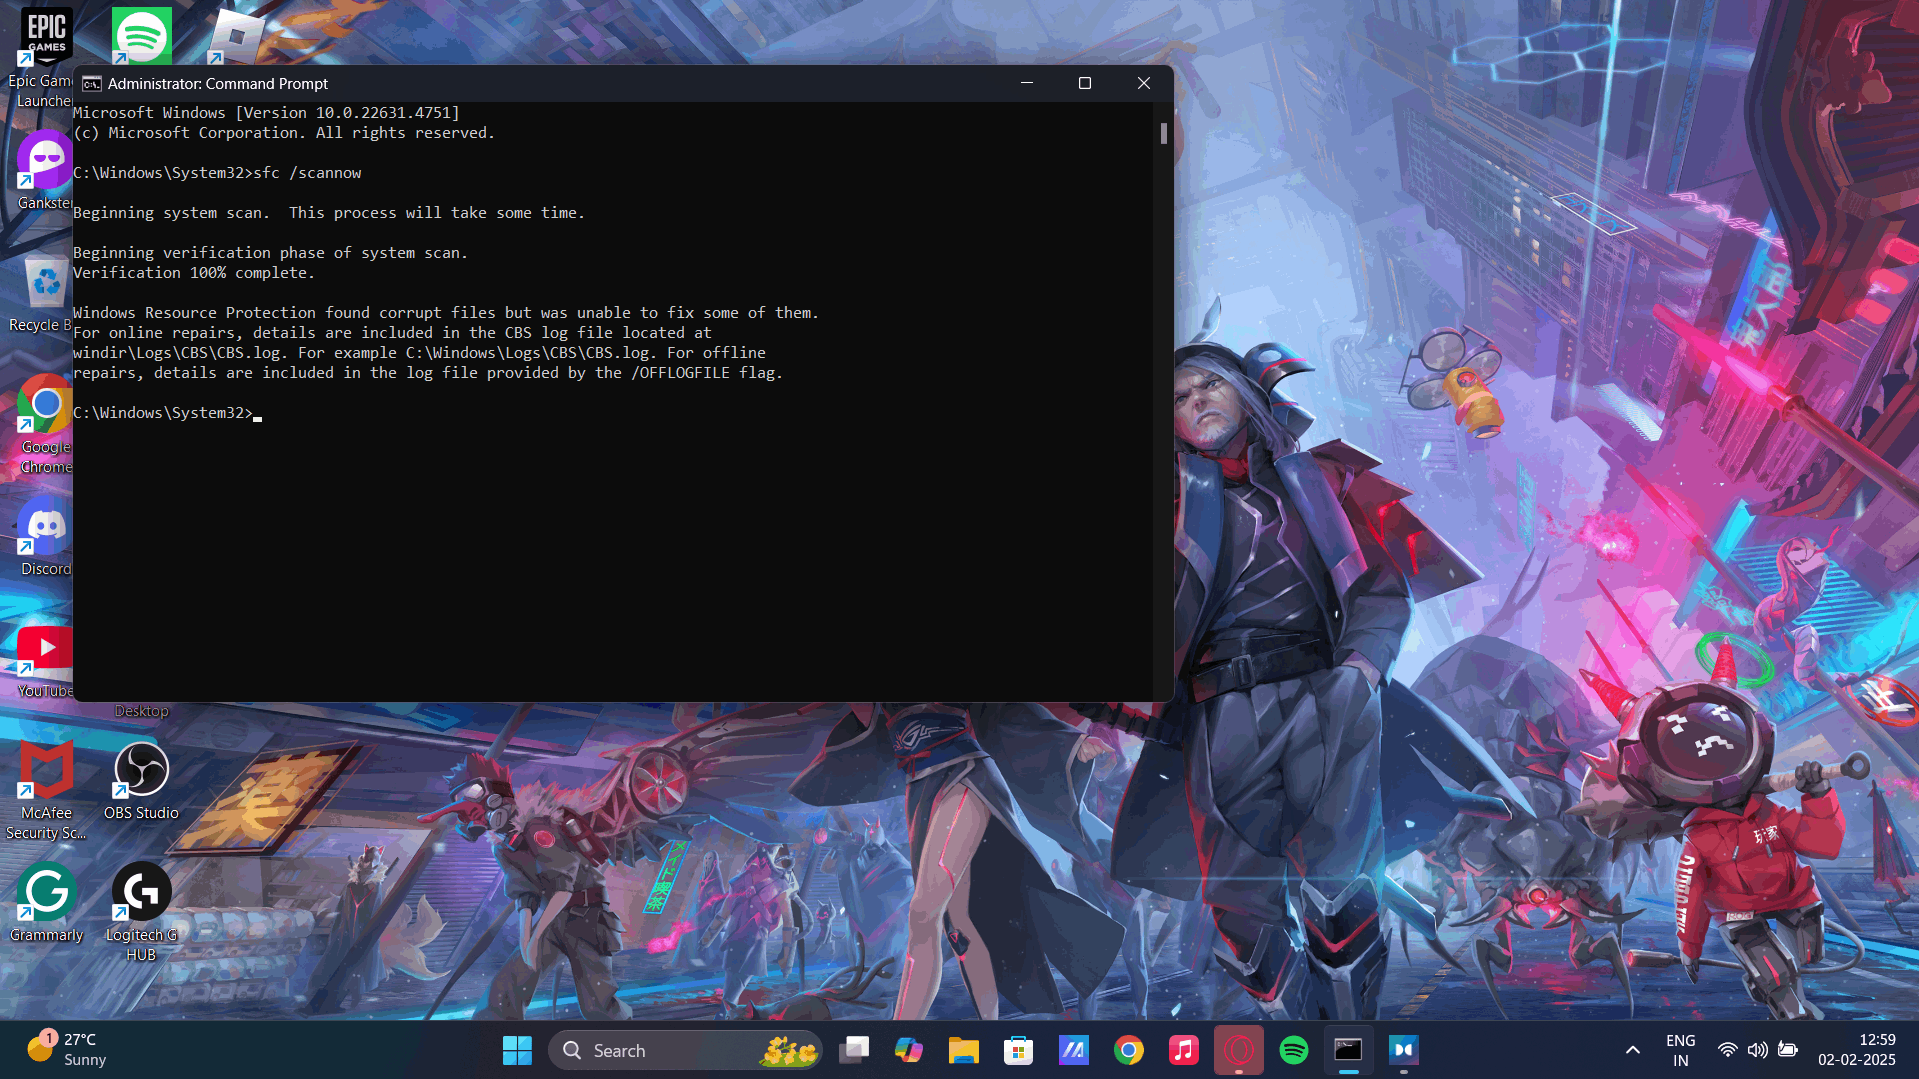Open the Roblox desktop shortcut
Image resolution: width=1919 pixels, height=1079 pixels.
pyautogui.click(x=236, y=36)
